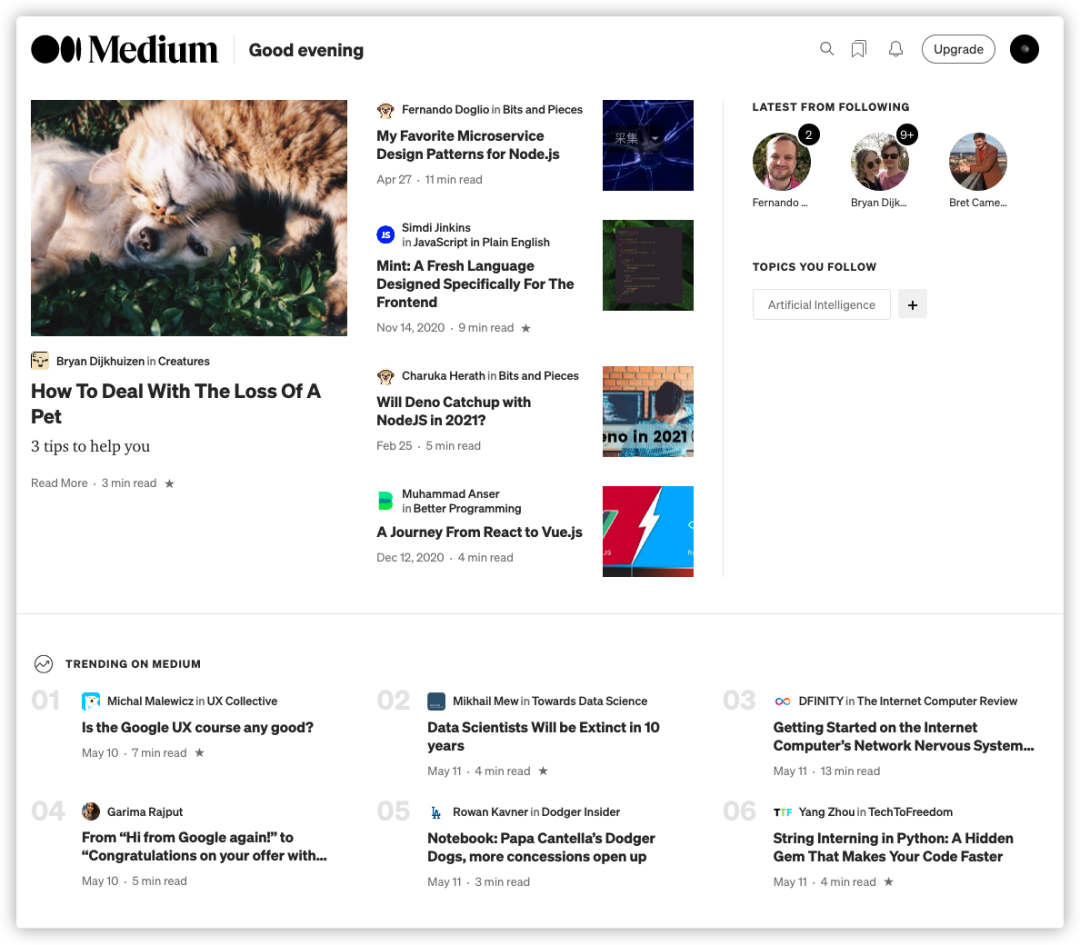Open 'String Interning in Python' article
Screen dimensions: 1080x945
click(893, 847)
